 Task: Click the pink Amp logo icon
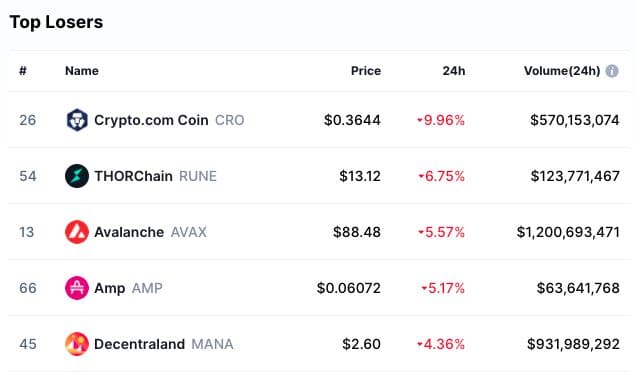pos(77,288)
